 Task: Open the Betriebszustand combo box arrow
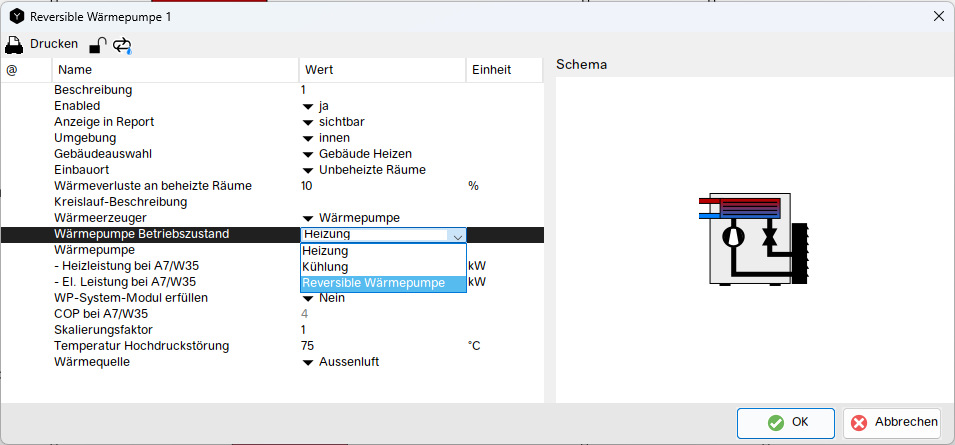point(457,235)
